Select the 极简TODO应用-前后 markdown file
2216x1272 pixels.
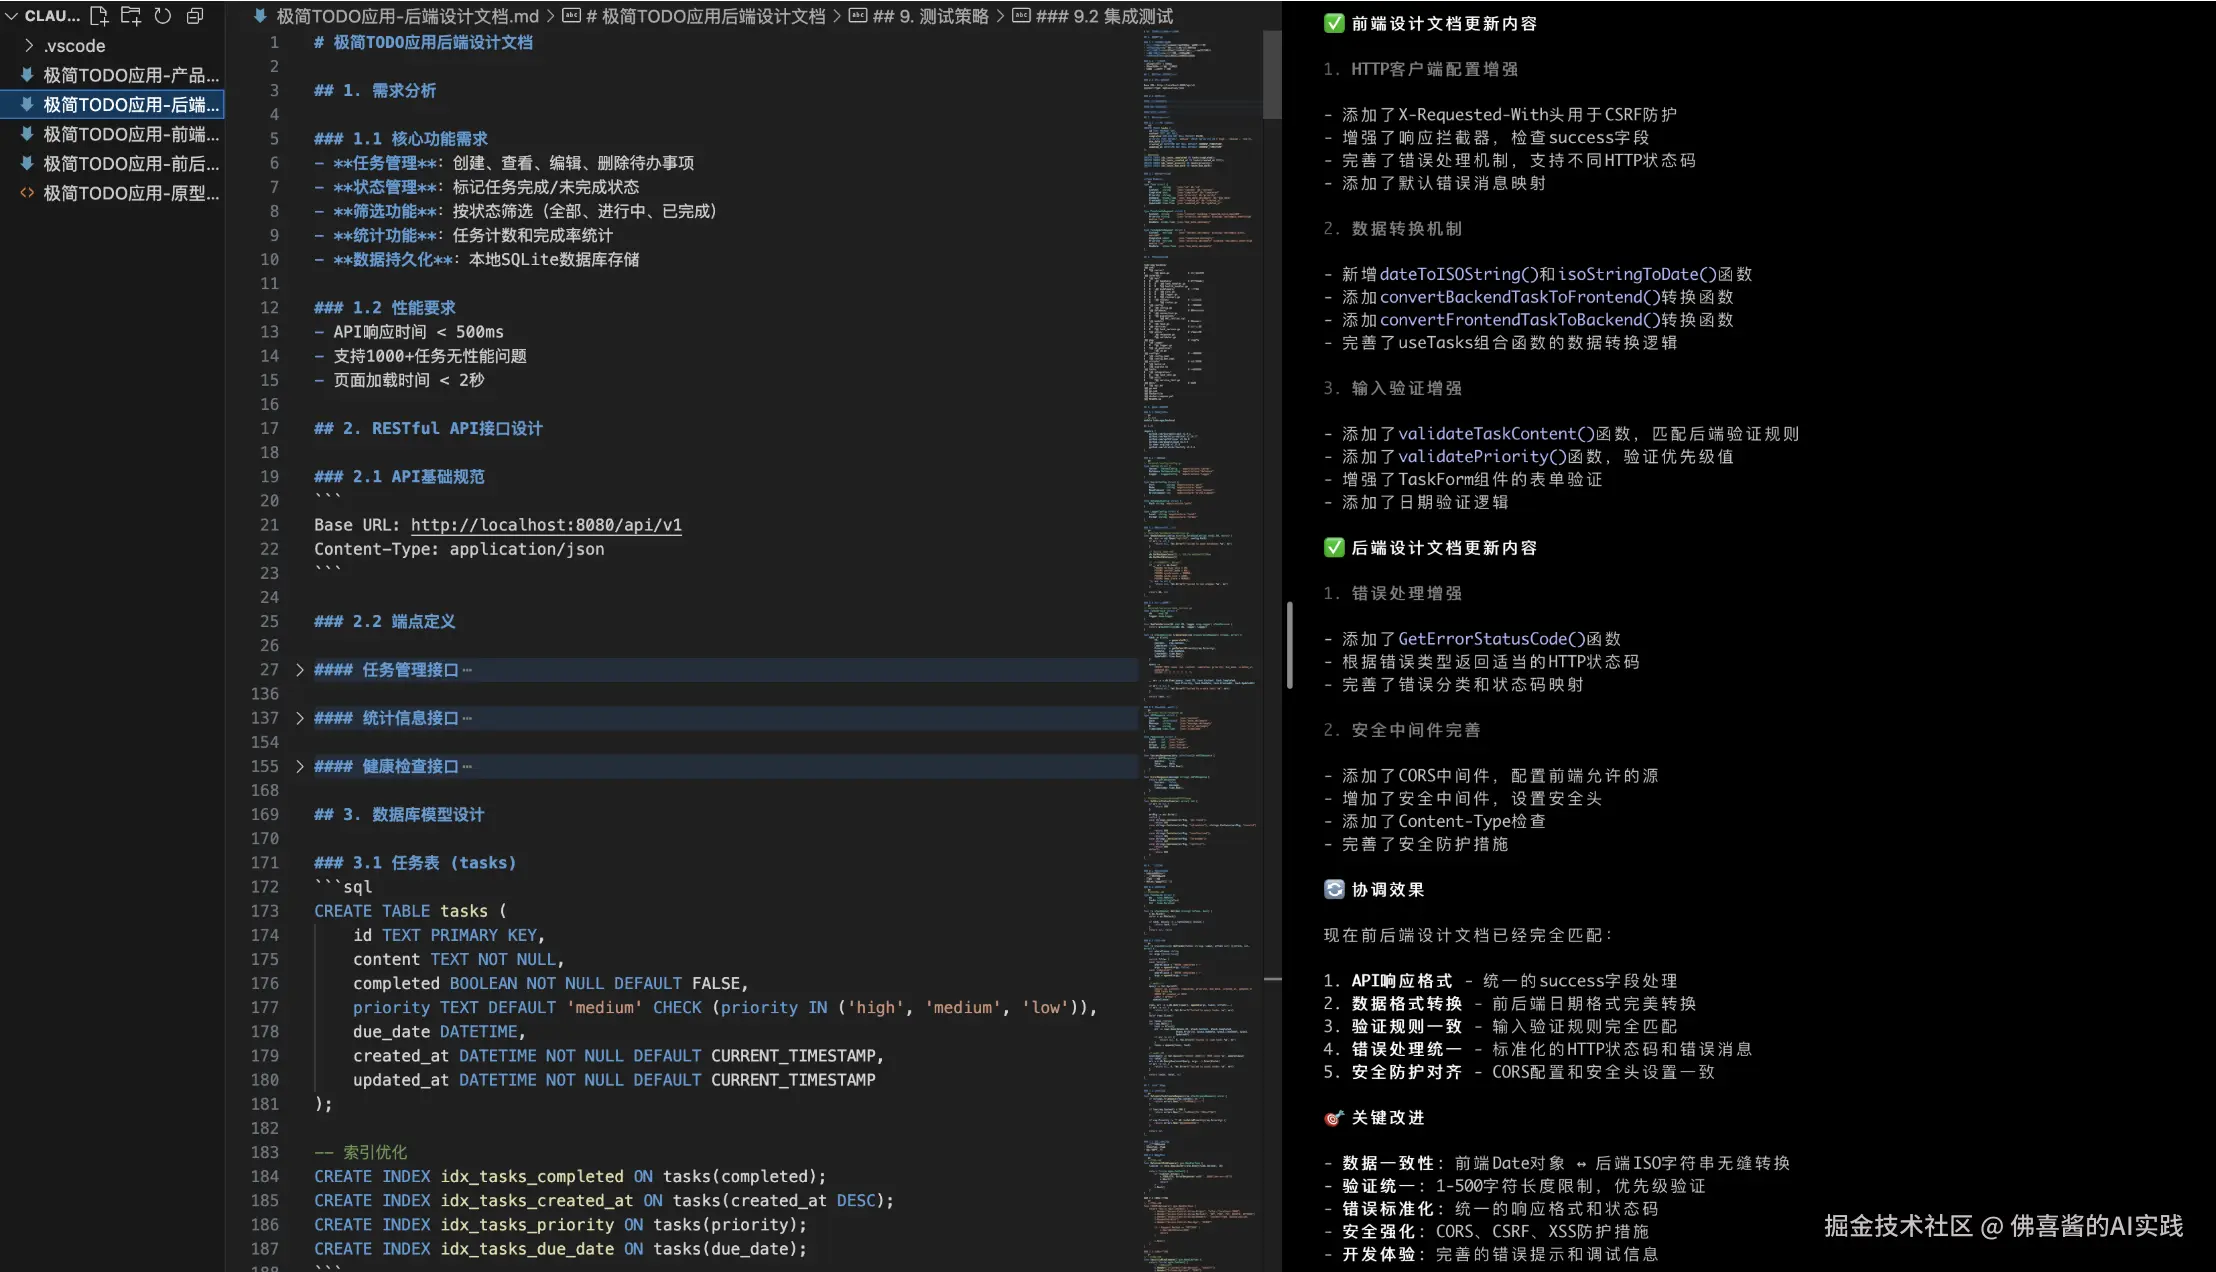pos(130,164)
